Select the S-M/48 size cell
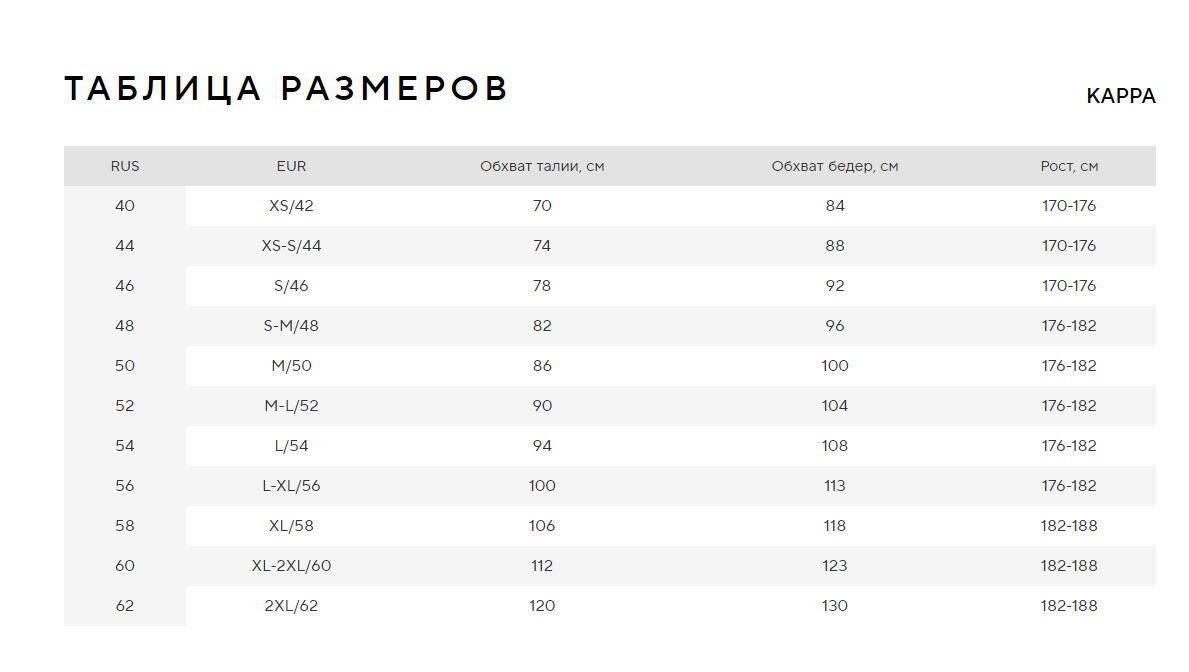 pyautogui.click(x=291, y=326)
